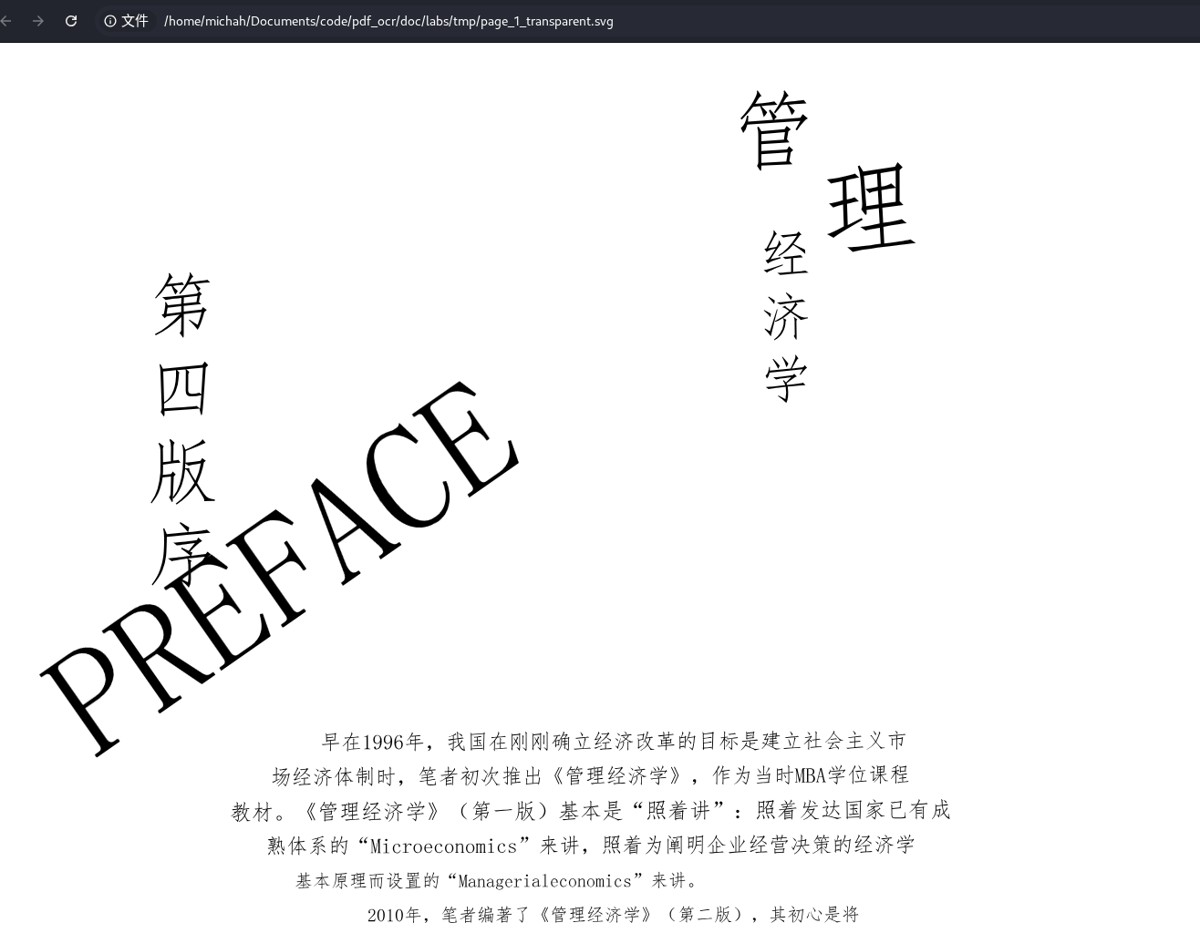
Task: Click the character 第 in the vertical heading
Action: pos(182,305)
